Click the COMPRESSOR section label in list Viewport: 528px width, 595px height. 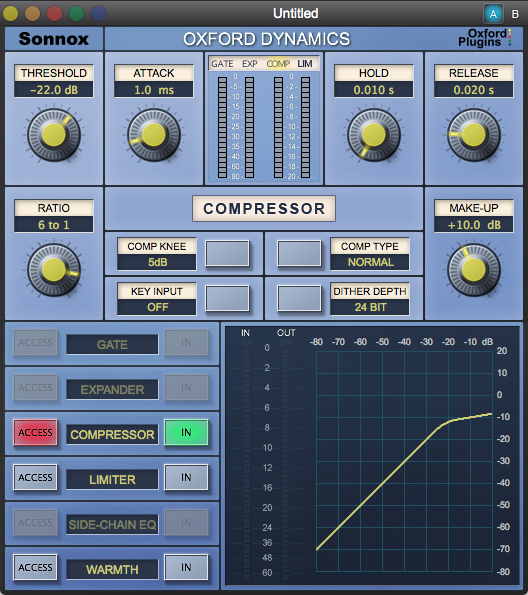pos(112,434)
